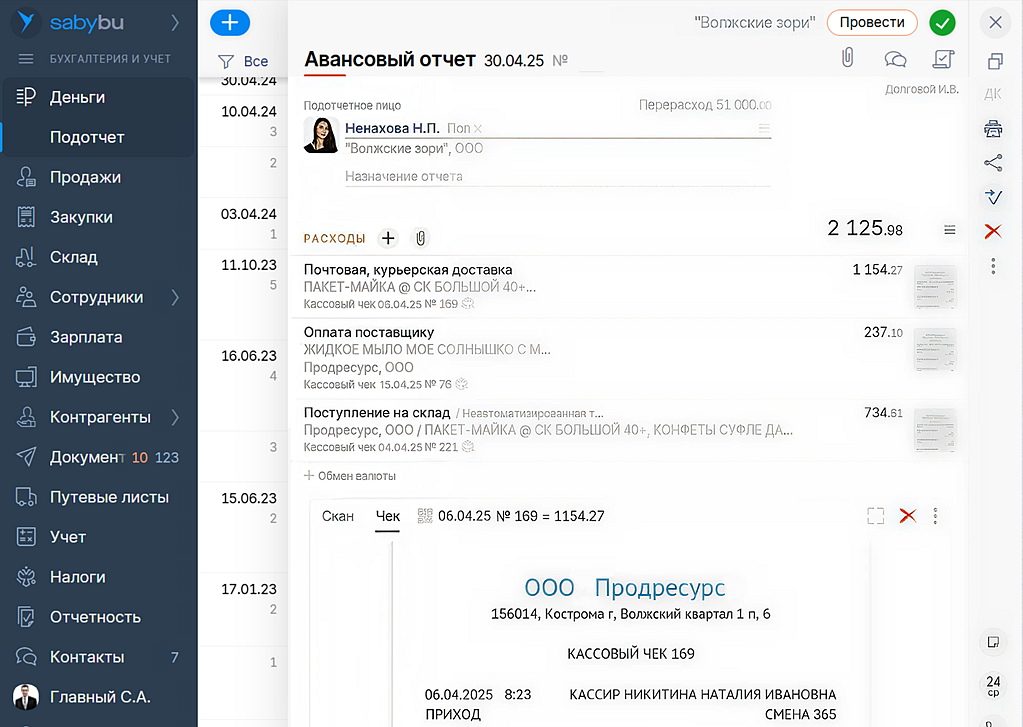Attach file to expenses with paperclip

click(x=421, y=238)
